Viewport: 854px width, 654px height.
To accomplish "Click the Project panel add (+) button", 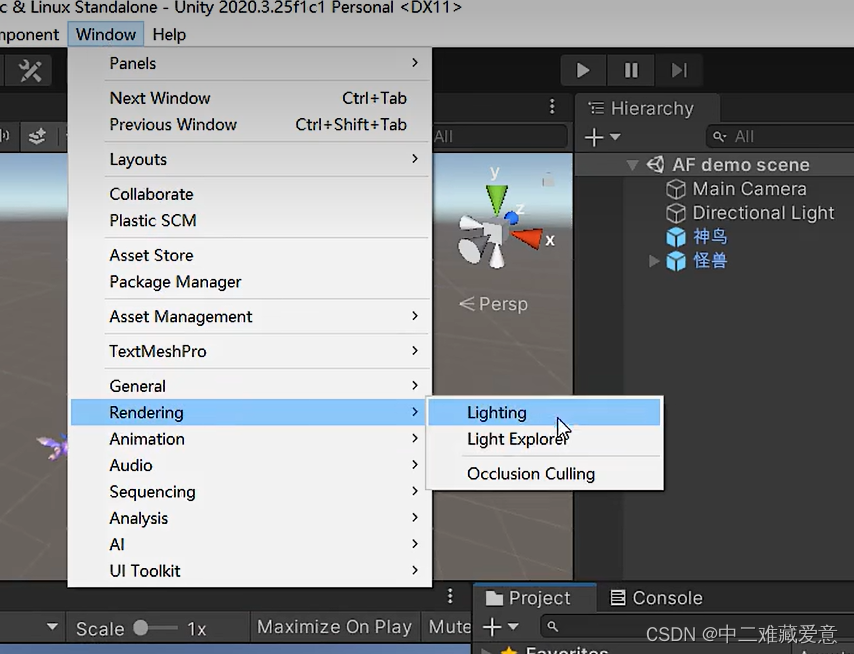I will tap(492, 627).
